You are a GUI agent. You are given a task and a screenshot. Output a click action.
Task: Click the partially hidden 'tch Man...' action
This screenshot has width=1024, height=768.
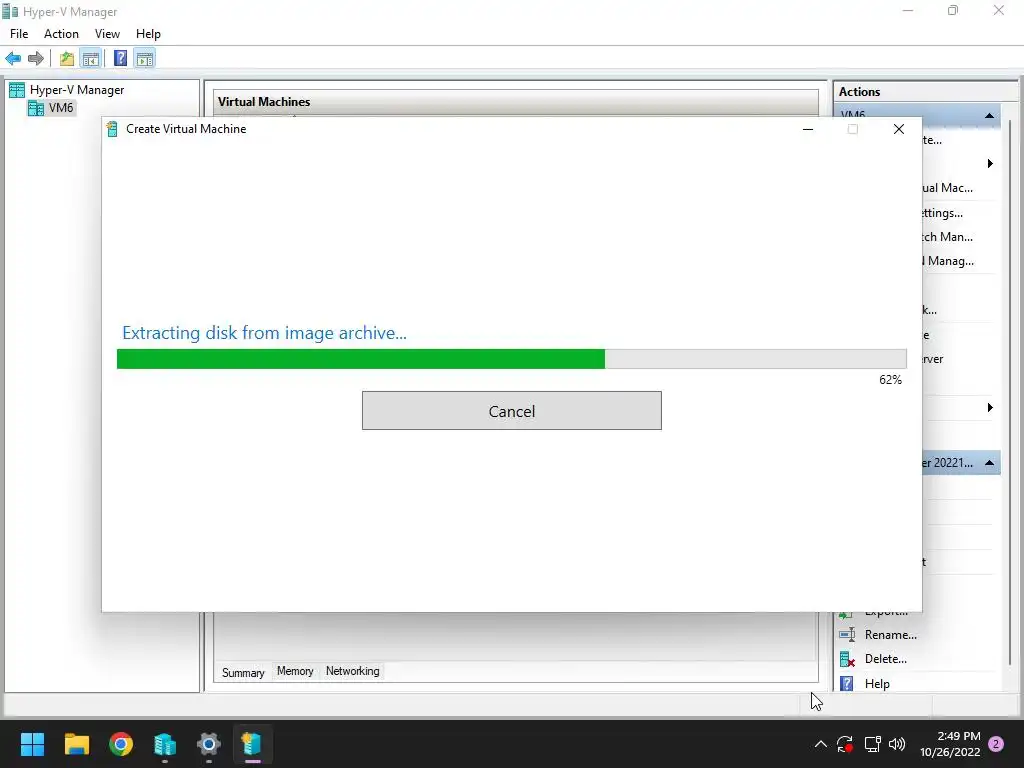(948, 237)
